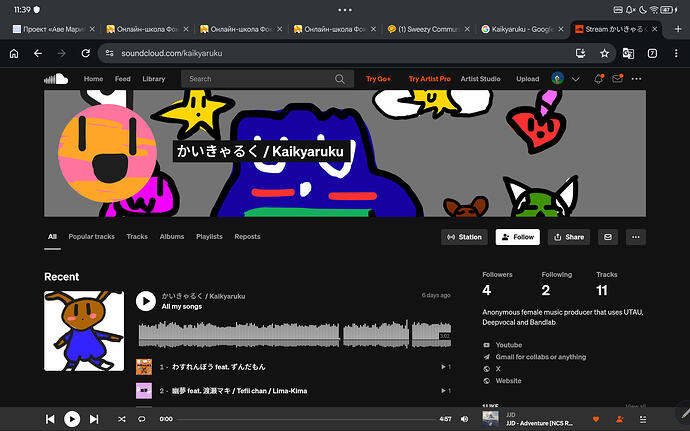Seek within the All my songs waveform
Screen dimensions: 690x431
[295, 335]
